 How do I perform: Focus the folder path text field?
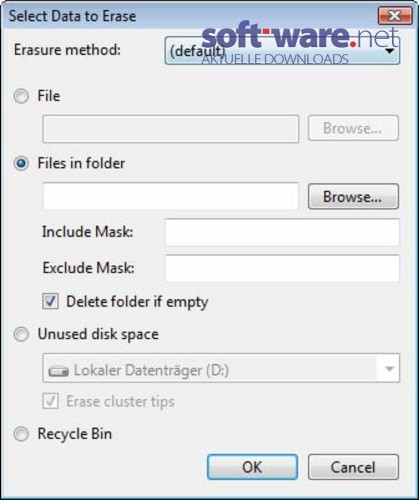(x=171, y=196)
